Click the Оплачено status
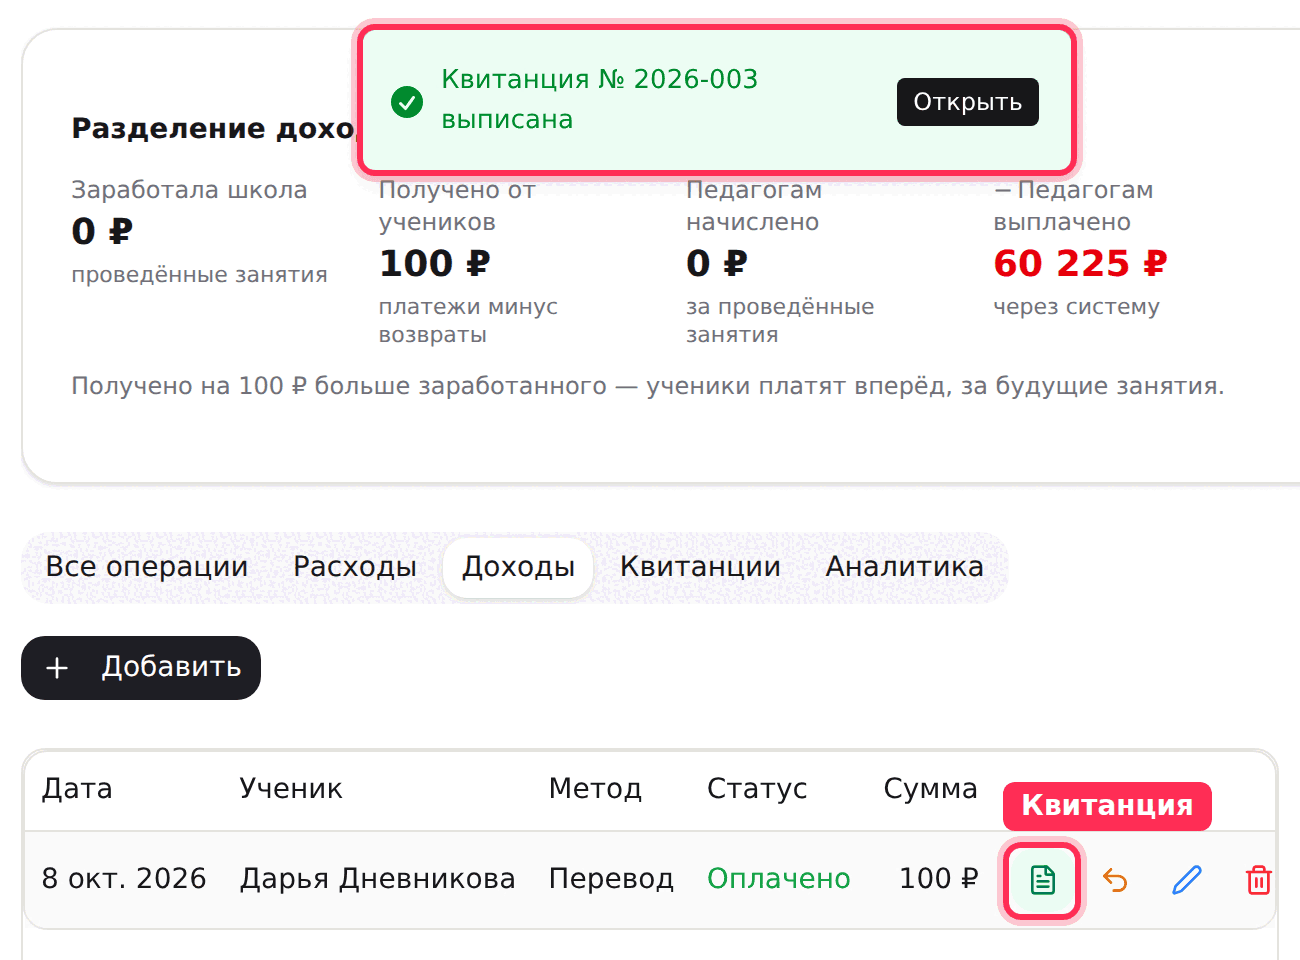The image size is (1300, 960). (x=779, y=879)
